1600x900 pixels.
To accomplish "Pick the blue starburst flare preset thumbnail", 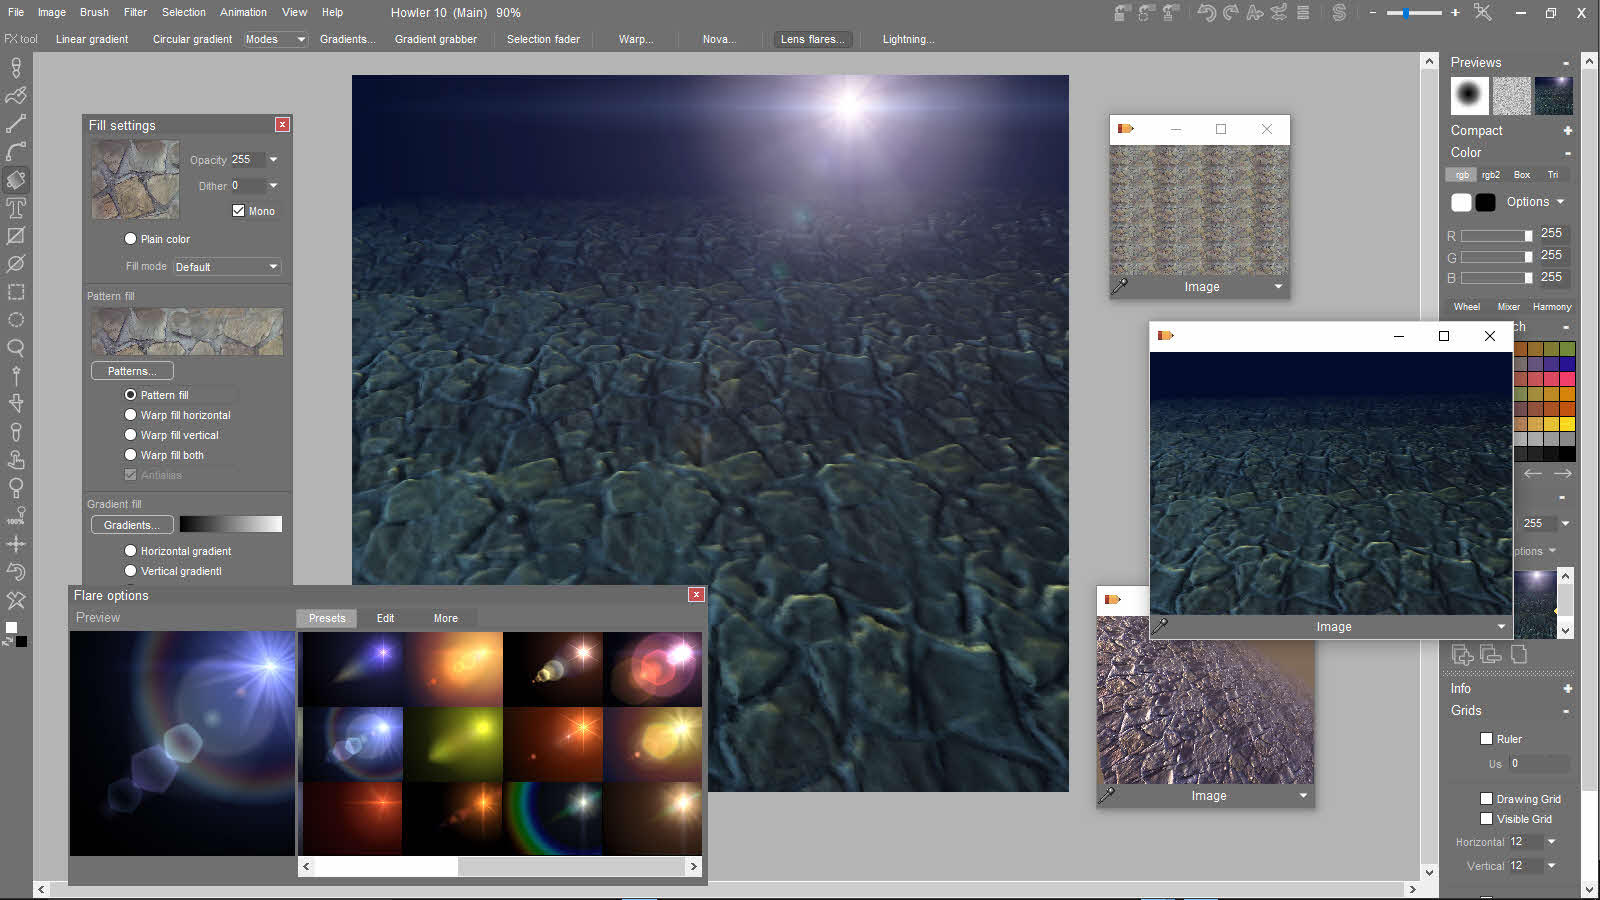I will [x=351, y=668].
